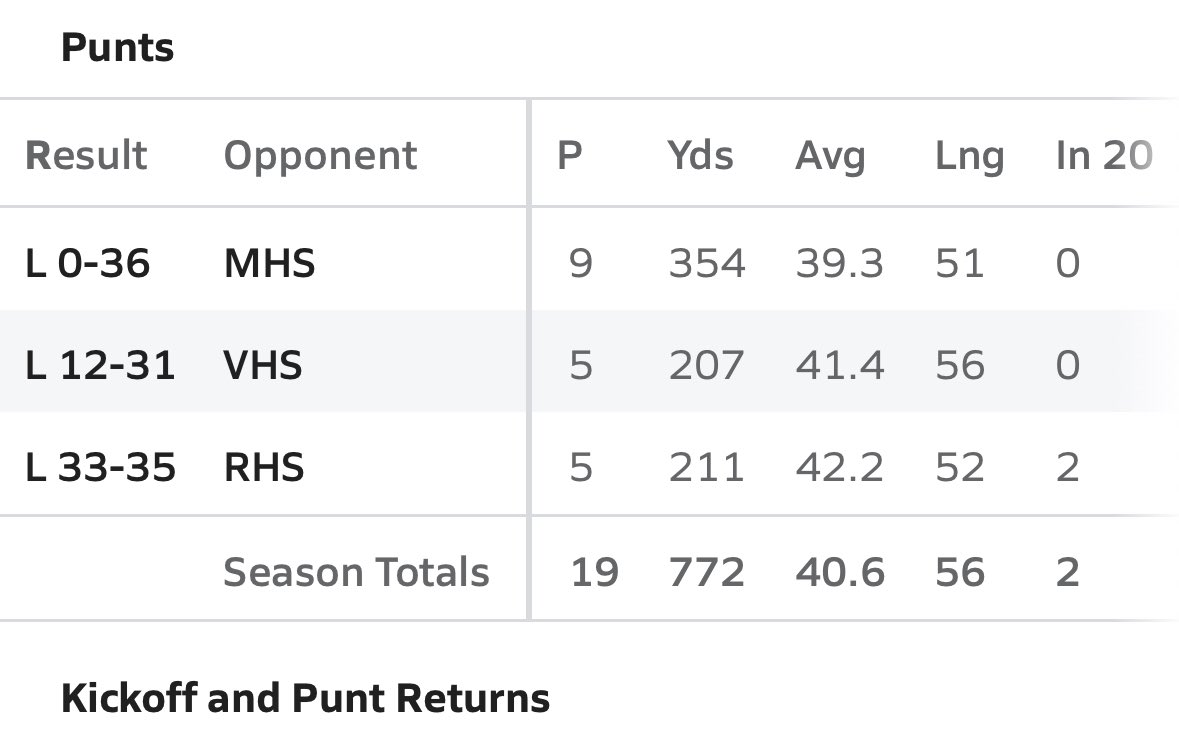This screenshot has width=1179, height=734.
Task: Click the Season Totals row label
Action: pos(356,572)
